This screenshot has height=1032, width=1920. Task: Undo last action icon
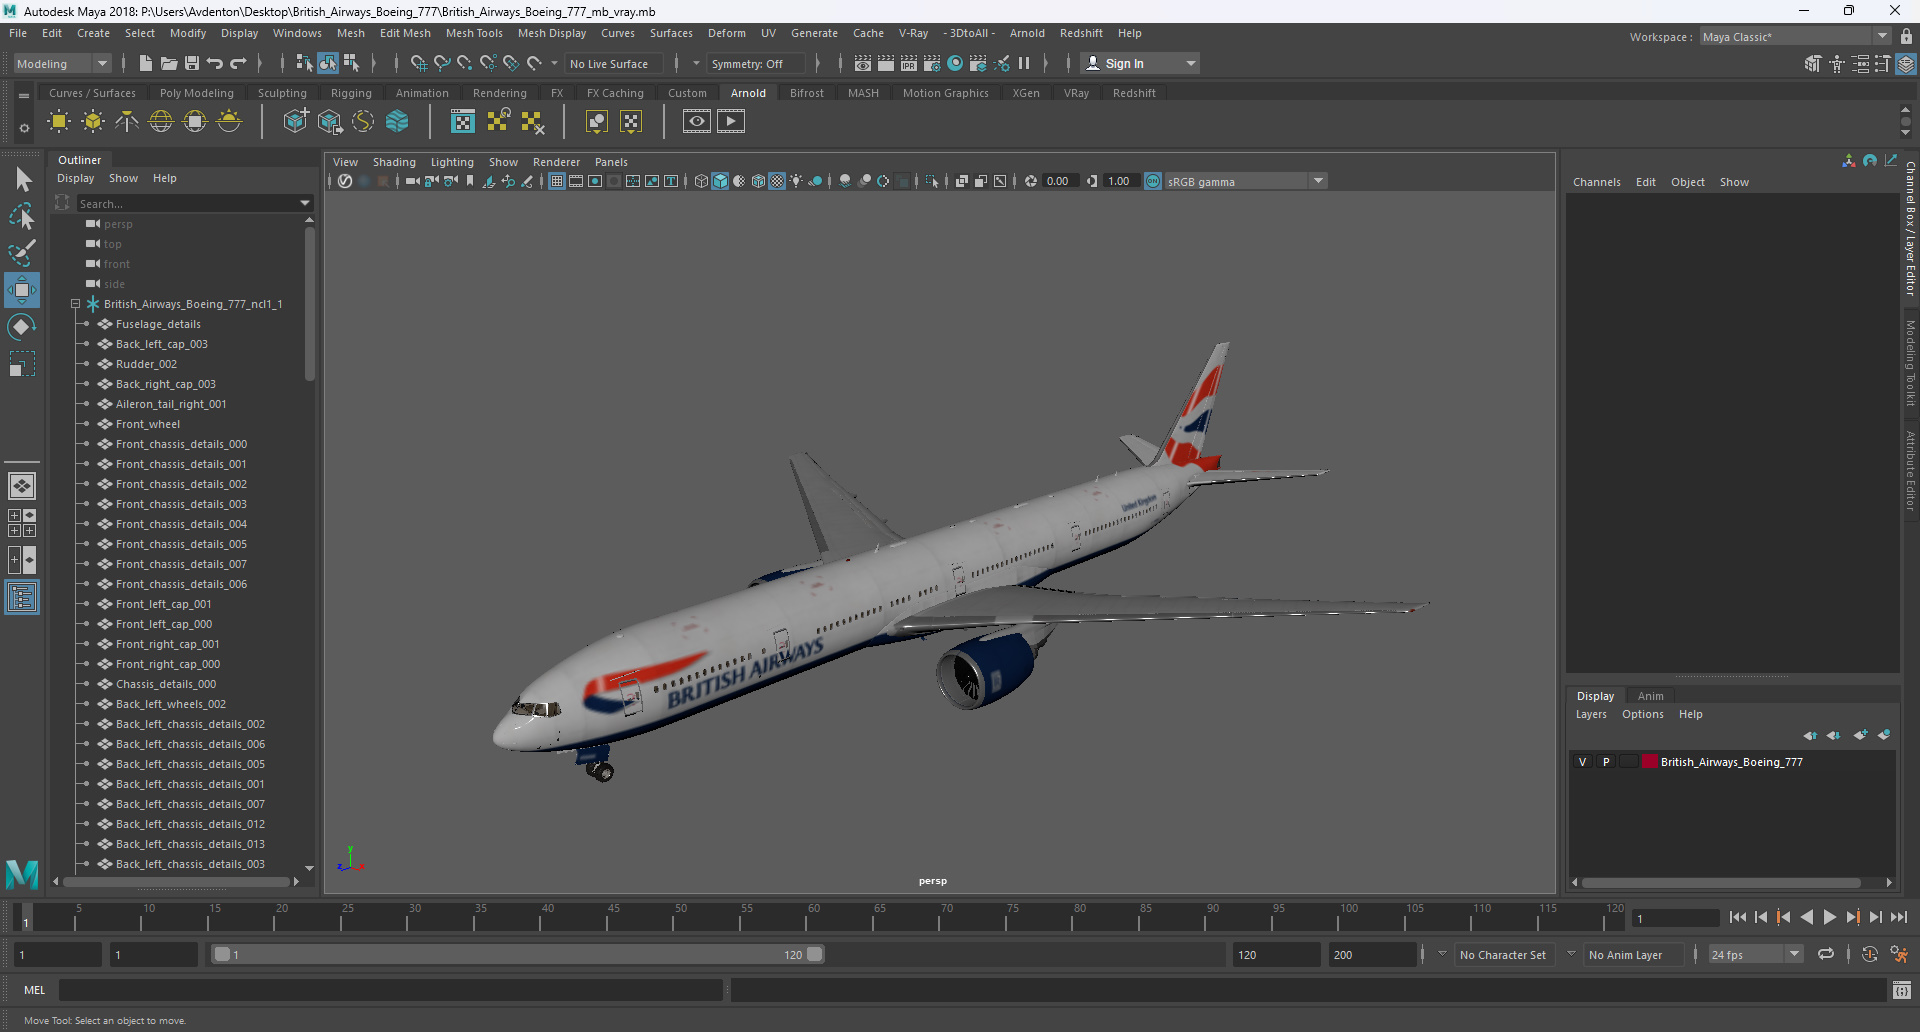coord(215,63)
